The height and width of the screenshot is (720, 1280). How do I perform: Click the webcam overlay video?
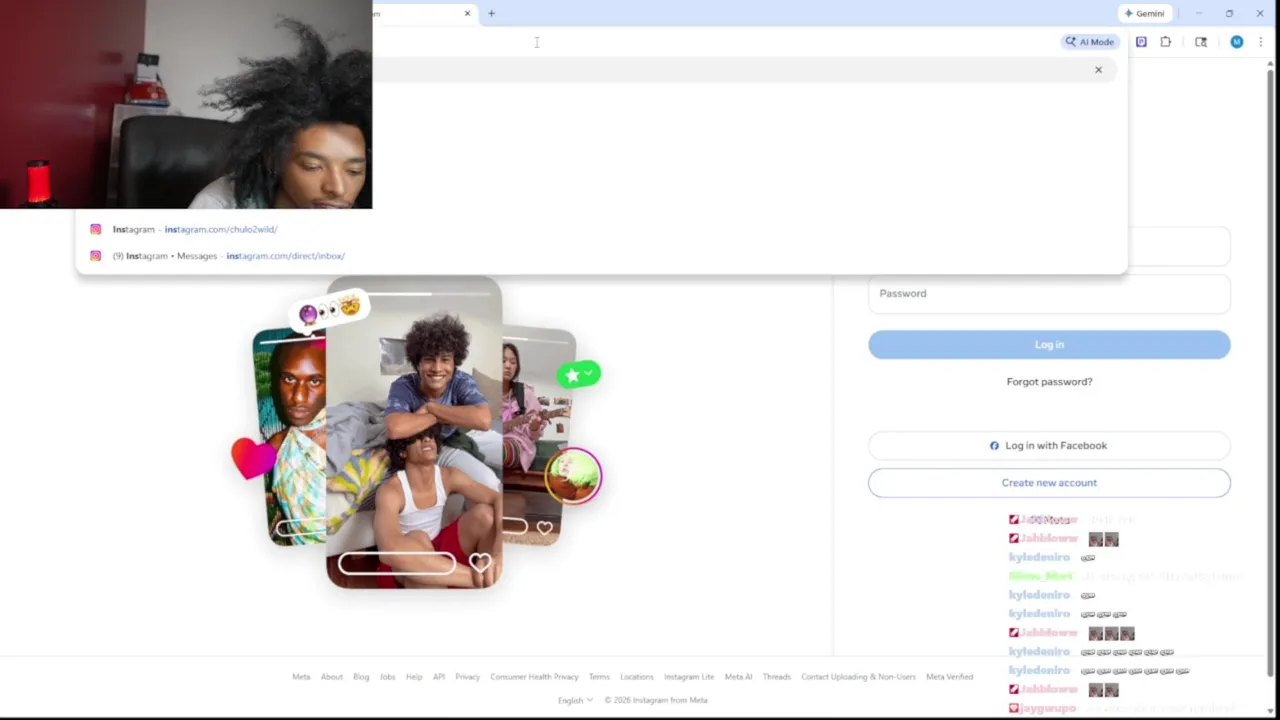pos(186,104)
